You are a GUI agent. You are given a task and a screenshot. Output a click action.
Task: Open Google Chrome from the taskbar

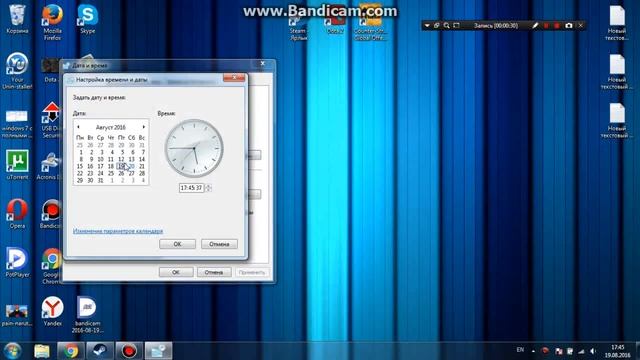tap(71, 351)
